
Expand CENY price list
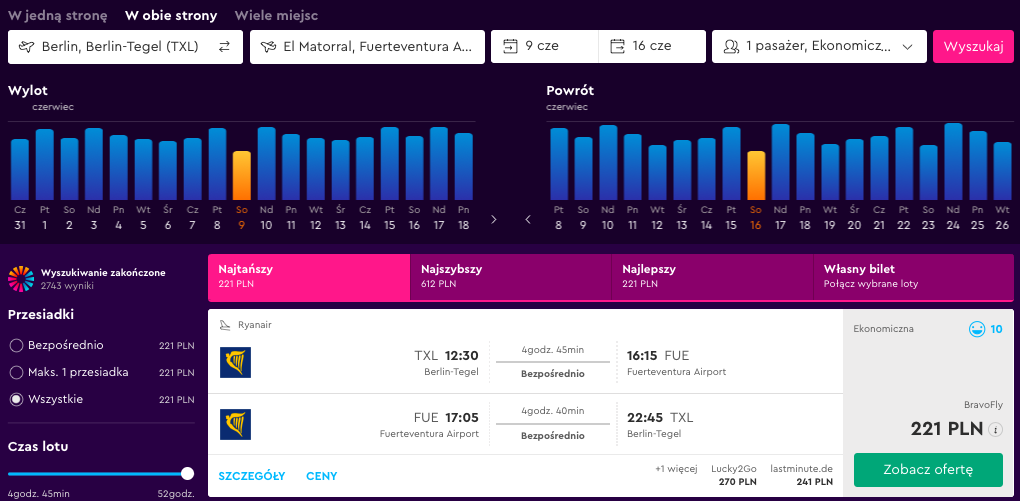(321, 476)
